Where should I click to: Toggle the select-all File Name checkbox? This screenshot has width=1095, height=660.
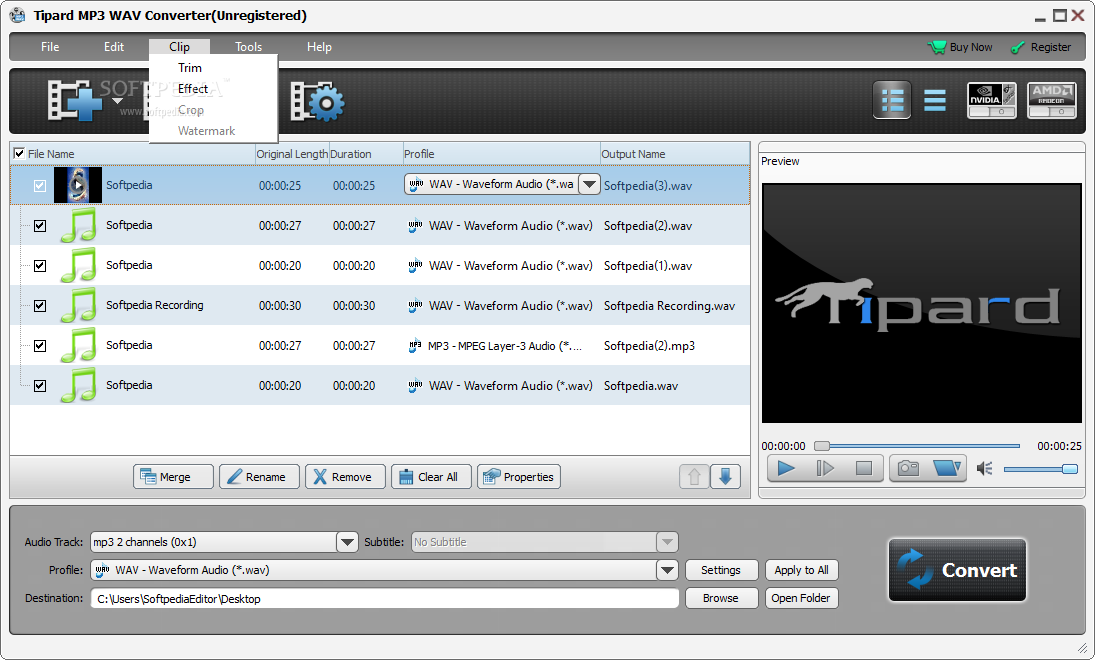click(x=19, y=153)
